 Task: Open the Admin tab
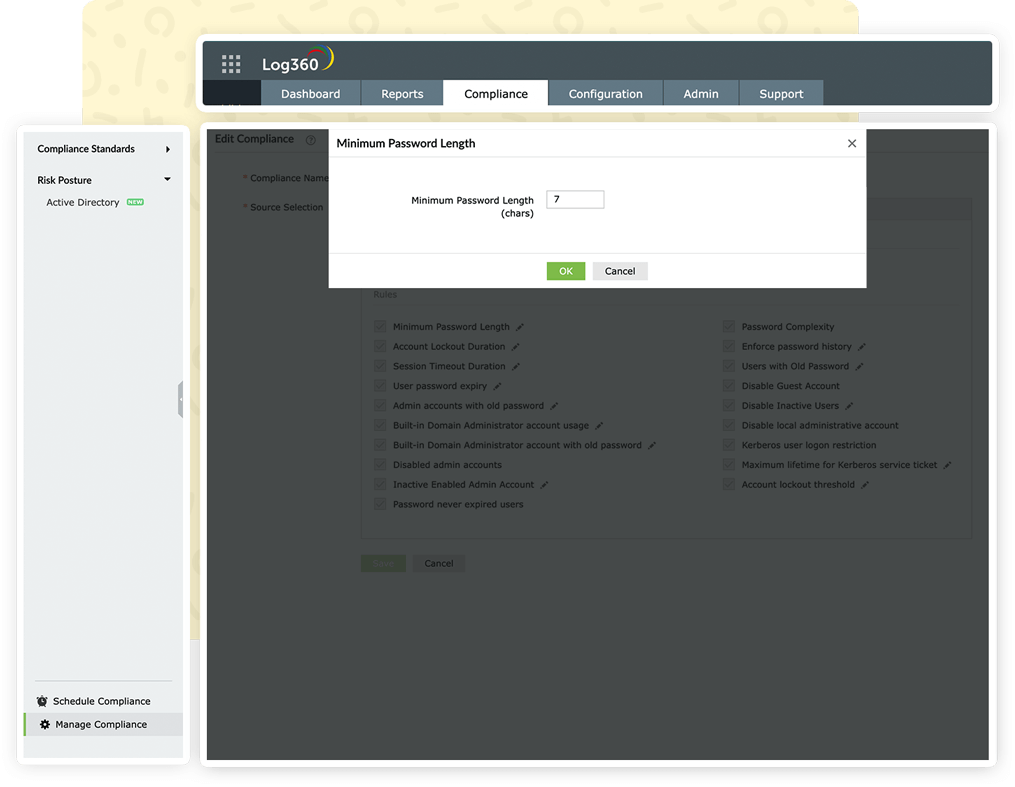[701, 93]
